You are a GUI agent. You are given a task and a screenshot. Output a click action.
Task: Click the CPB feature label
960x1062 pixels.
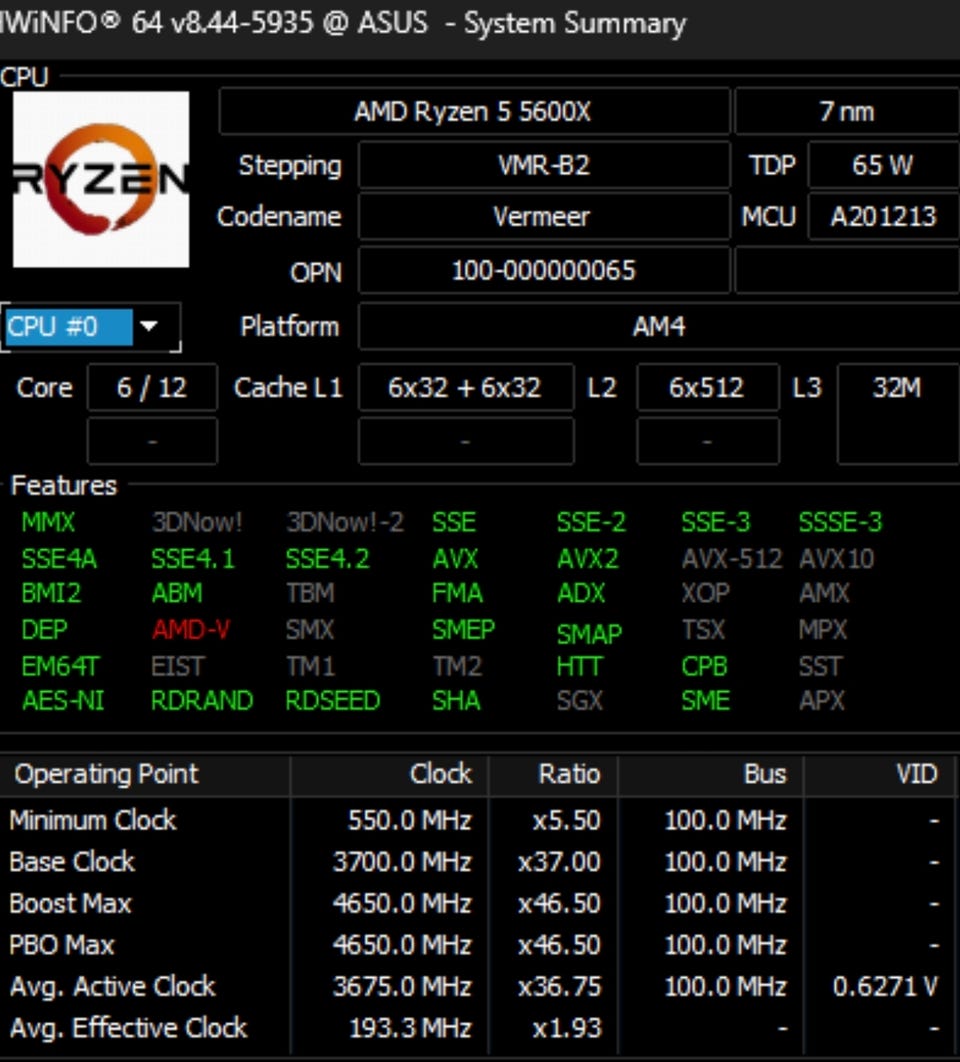click(x=705, y=666)
